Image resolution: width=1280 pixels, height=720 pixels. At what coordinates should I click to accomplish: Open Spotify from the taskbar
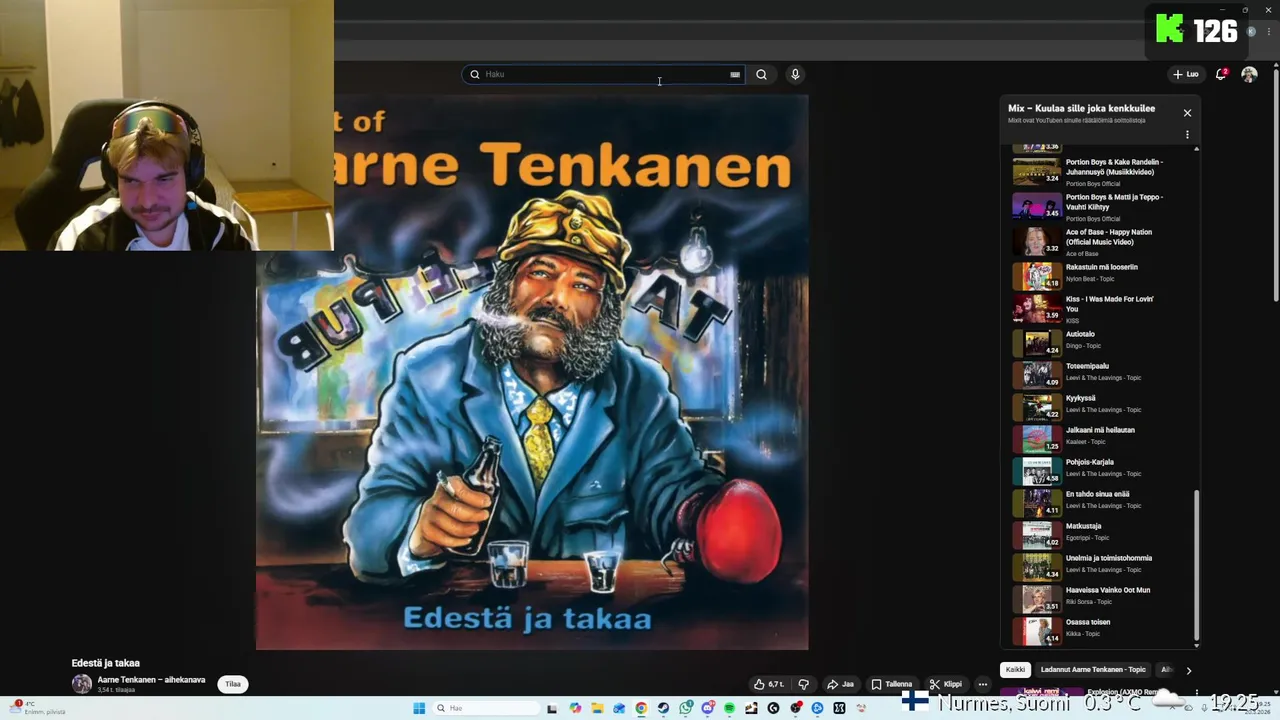click(x=729, y=708)
